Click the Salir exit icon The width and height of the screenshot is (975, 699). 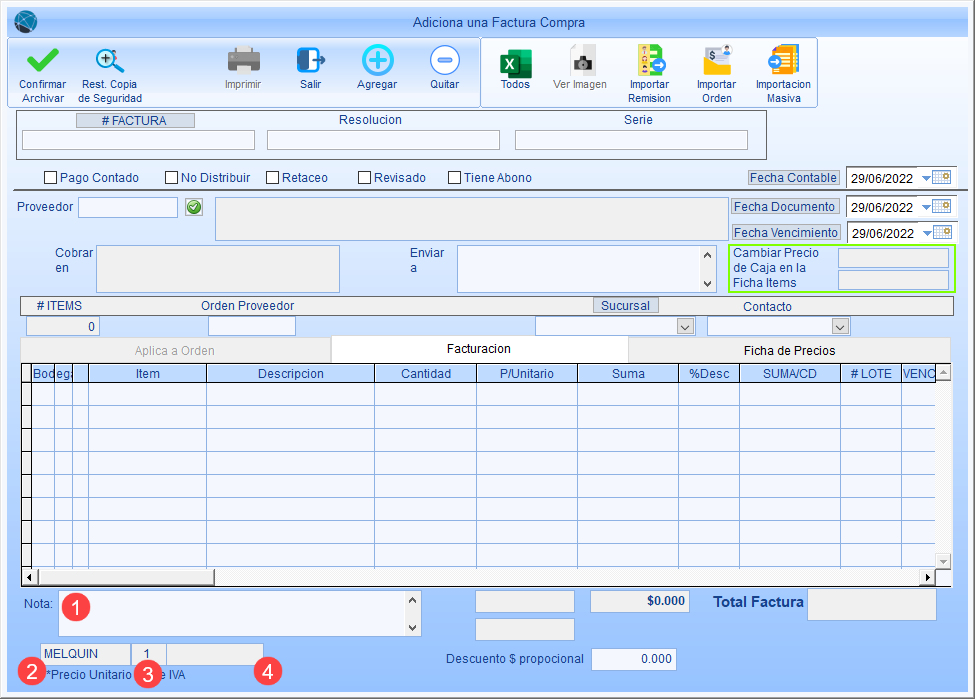click(x=310, y=60)
